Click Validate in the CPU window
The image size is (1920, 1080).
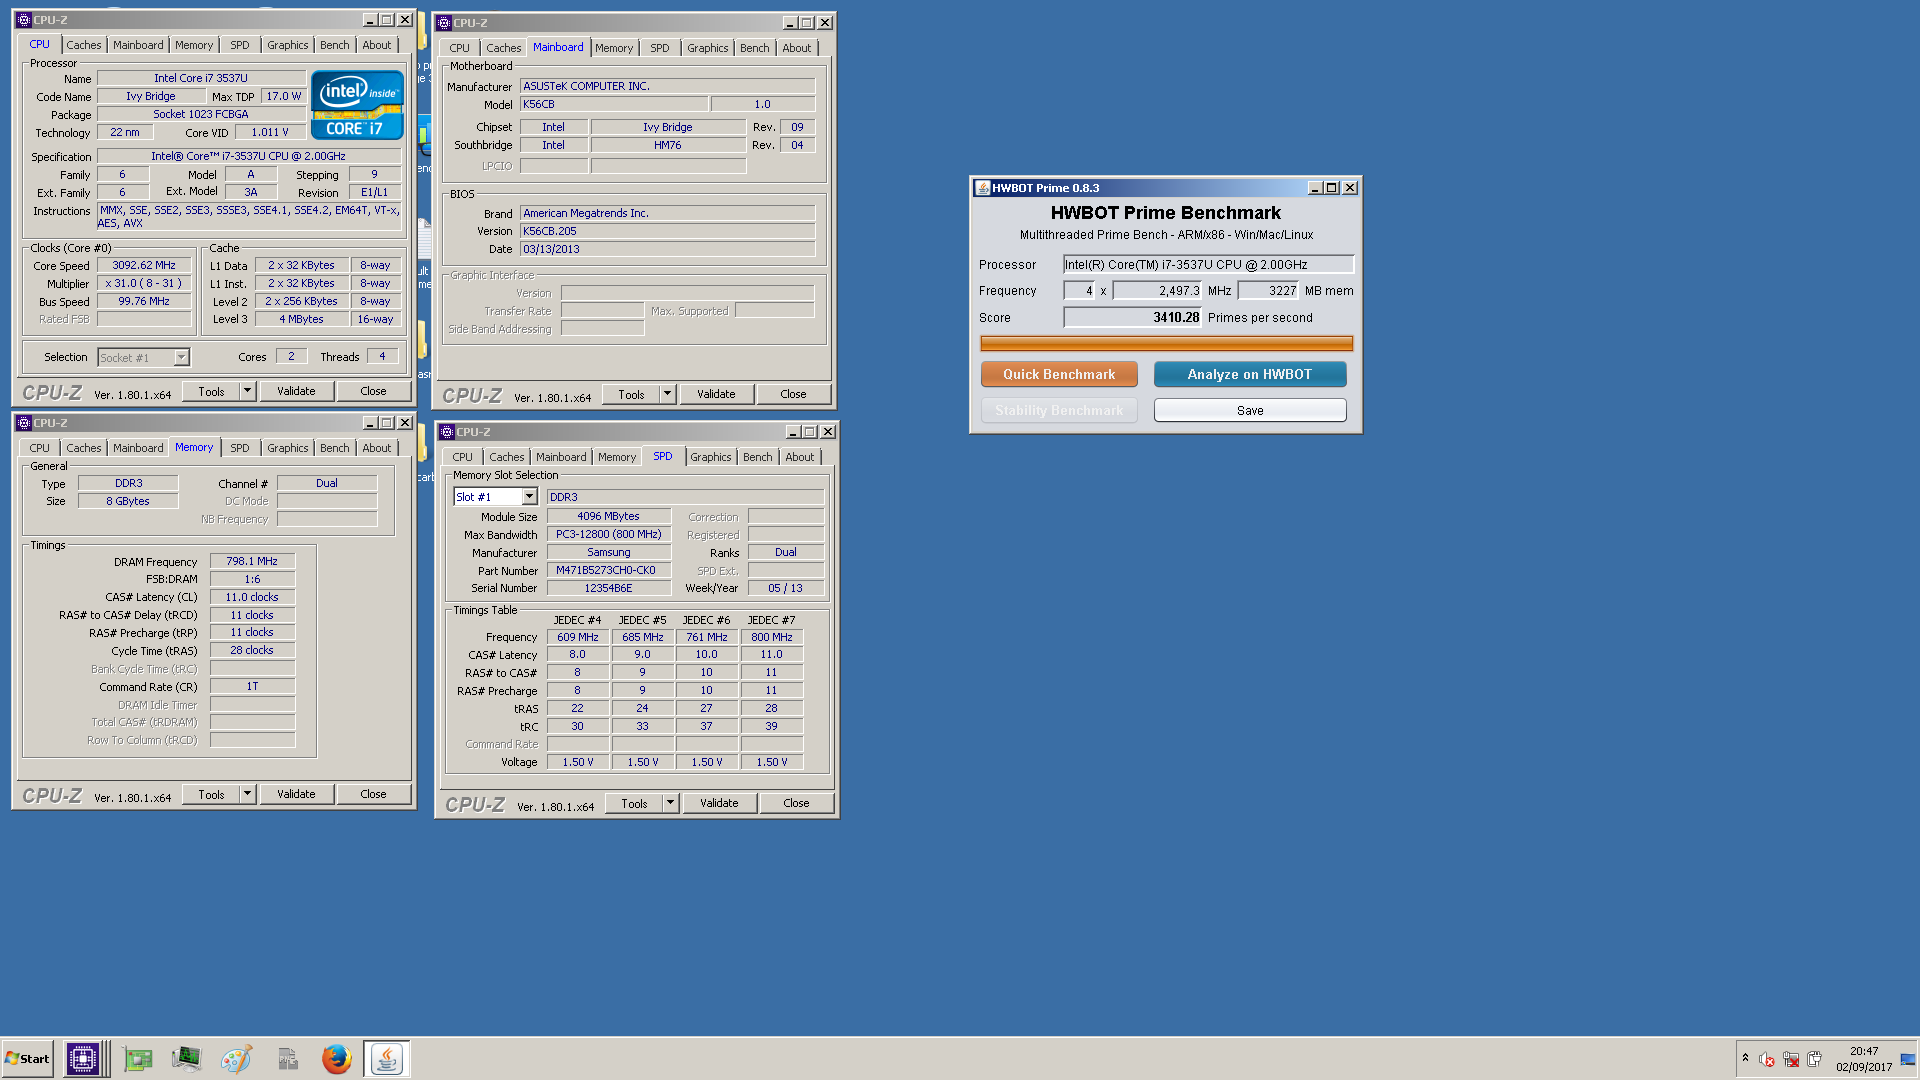(296, 391)
